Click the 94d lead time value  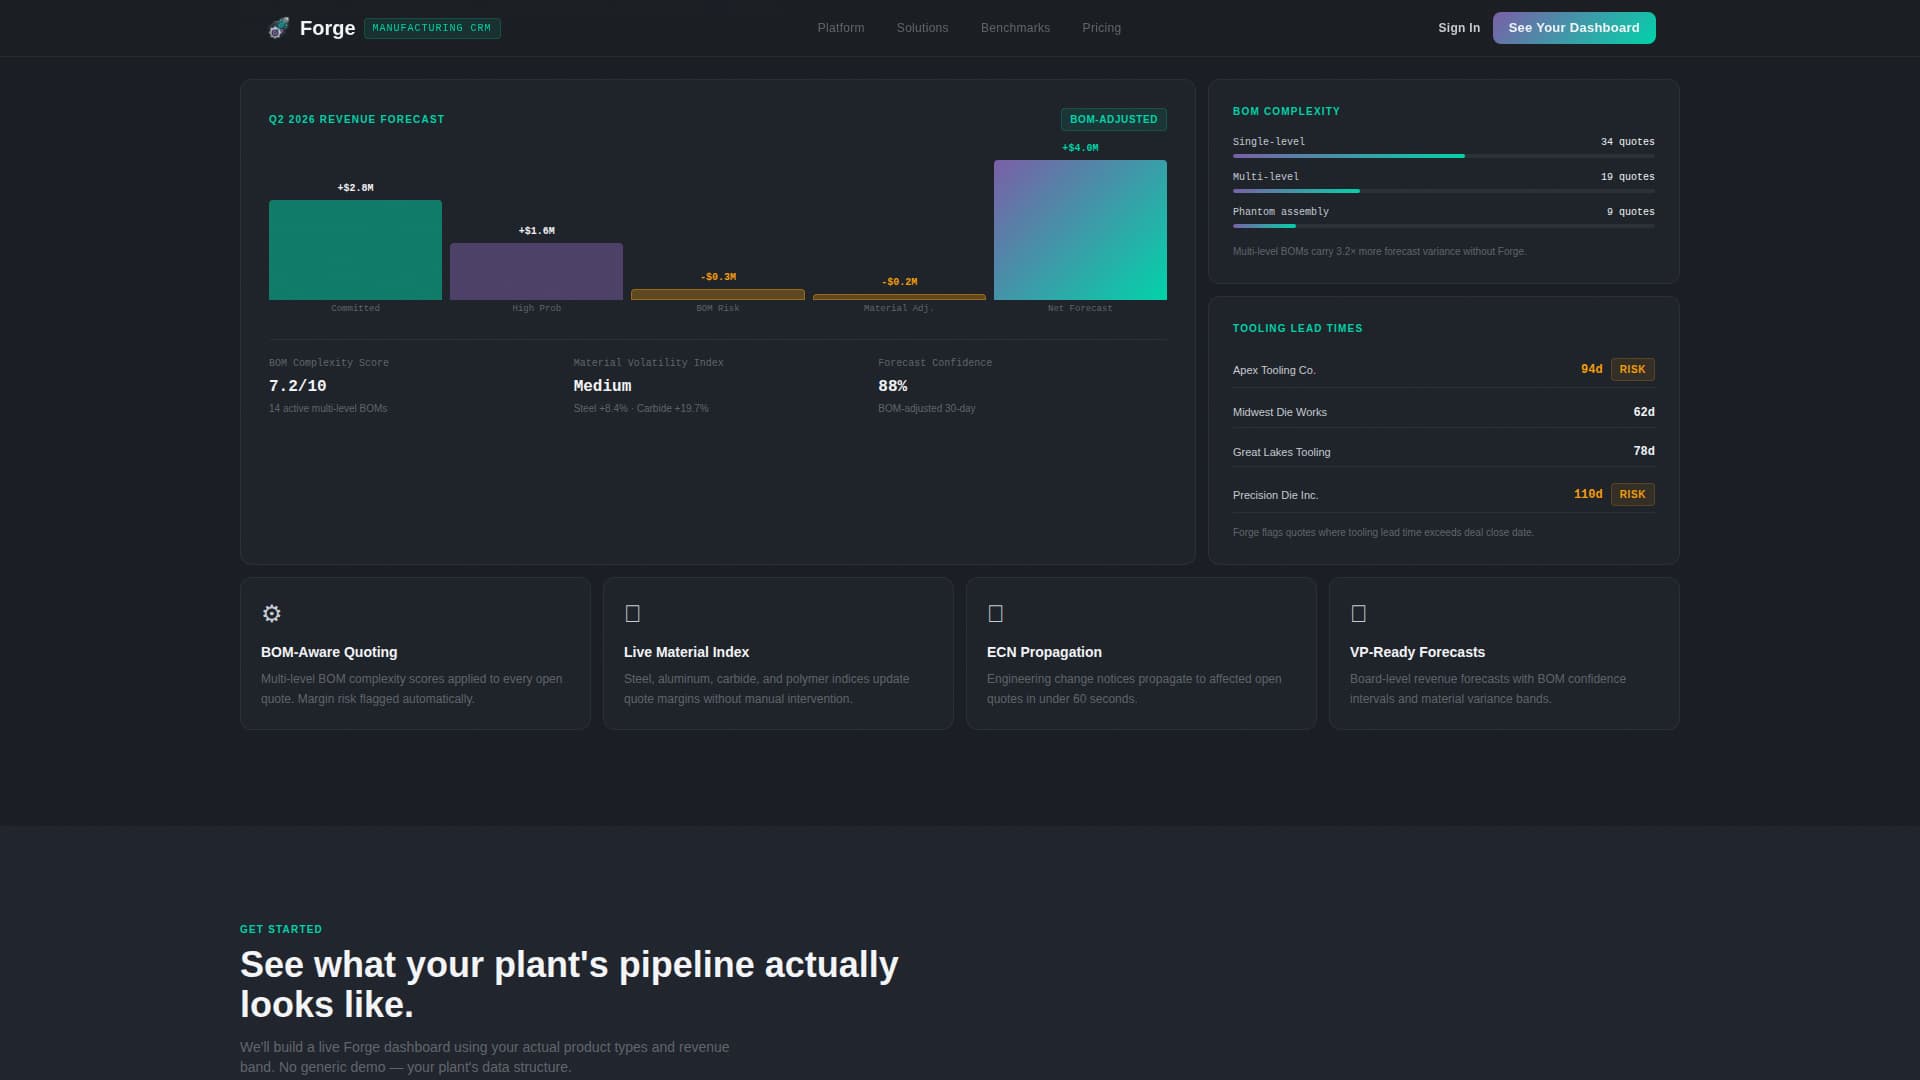click(1591, 369)
